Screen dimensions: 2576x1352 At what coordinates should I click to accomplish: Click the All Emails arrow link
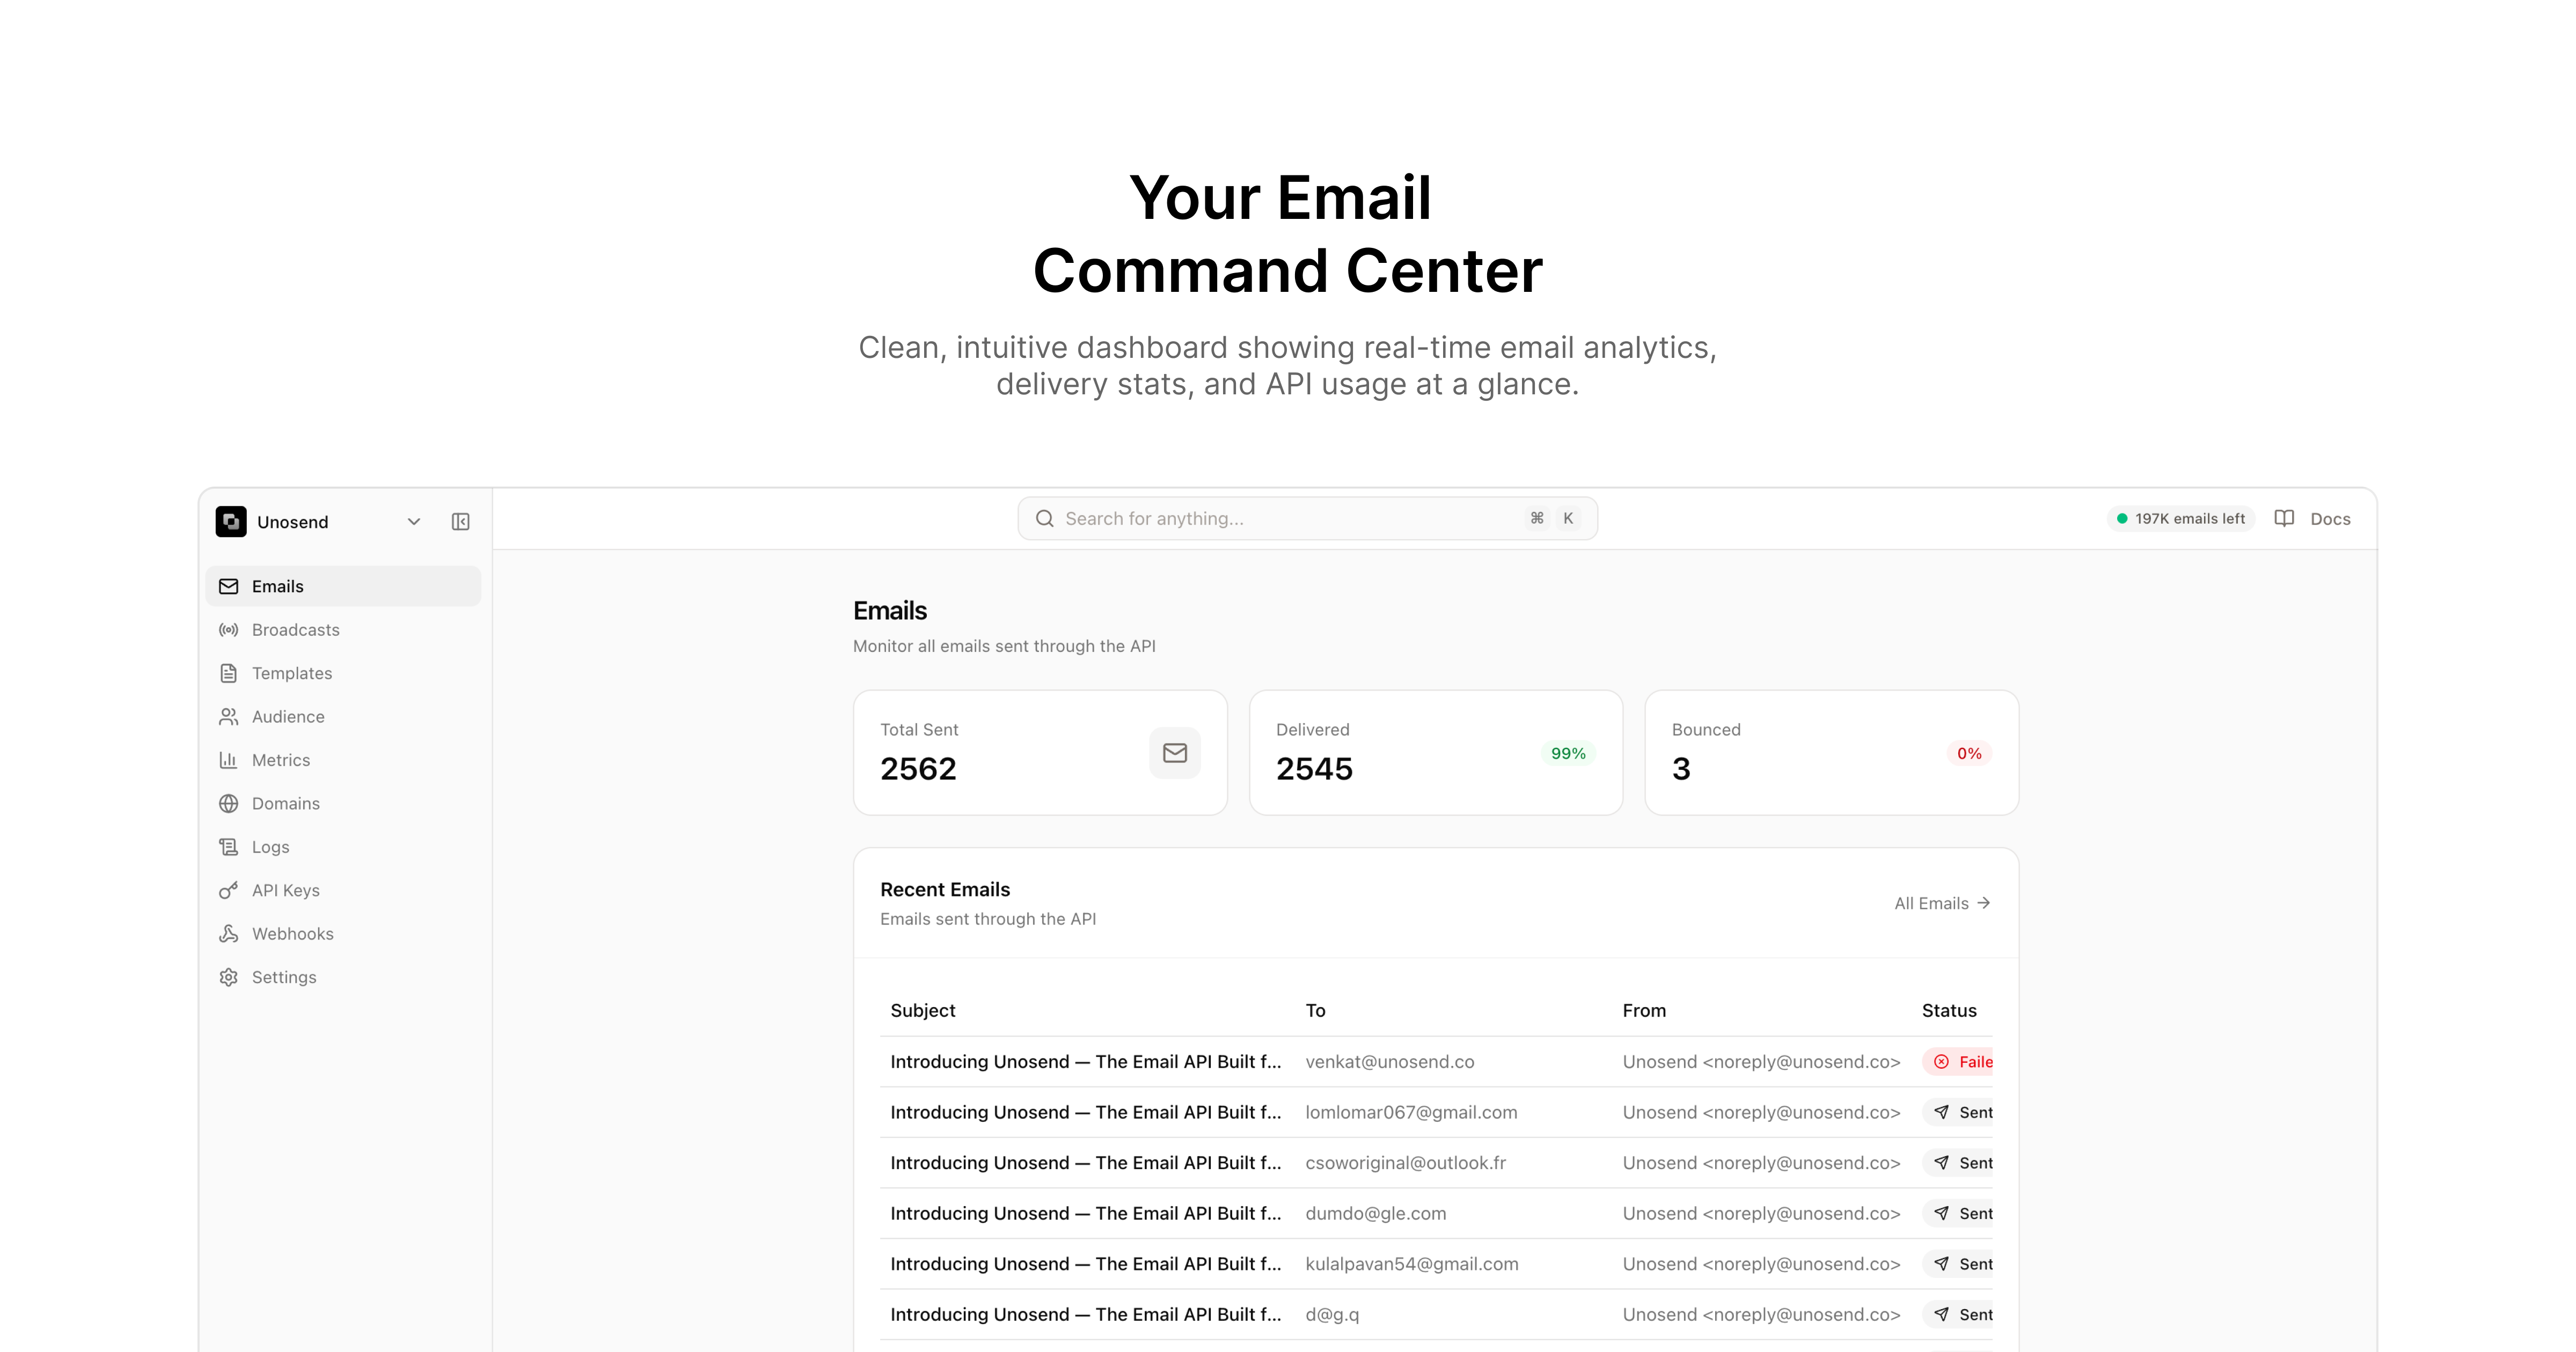(1942, 903)
